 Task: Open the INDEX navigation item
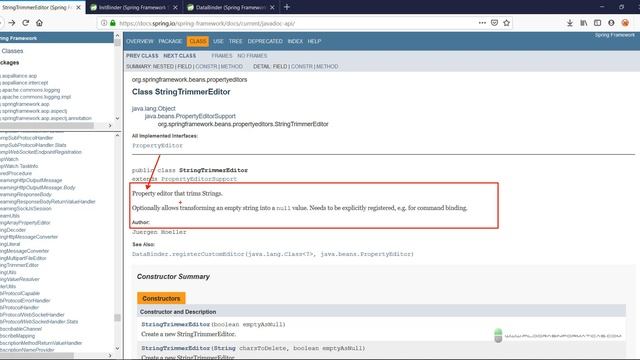pyautogui.click(x=295, y=41)
